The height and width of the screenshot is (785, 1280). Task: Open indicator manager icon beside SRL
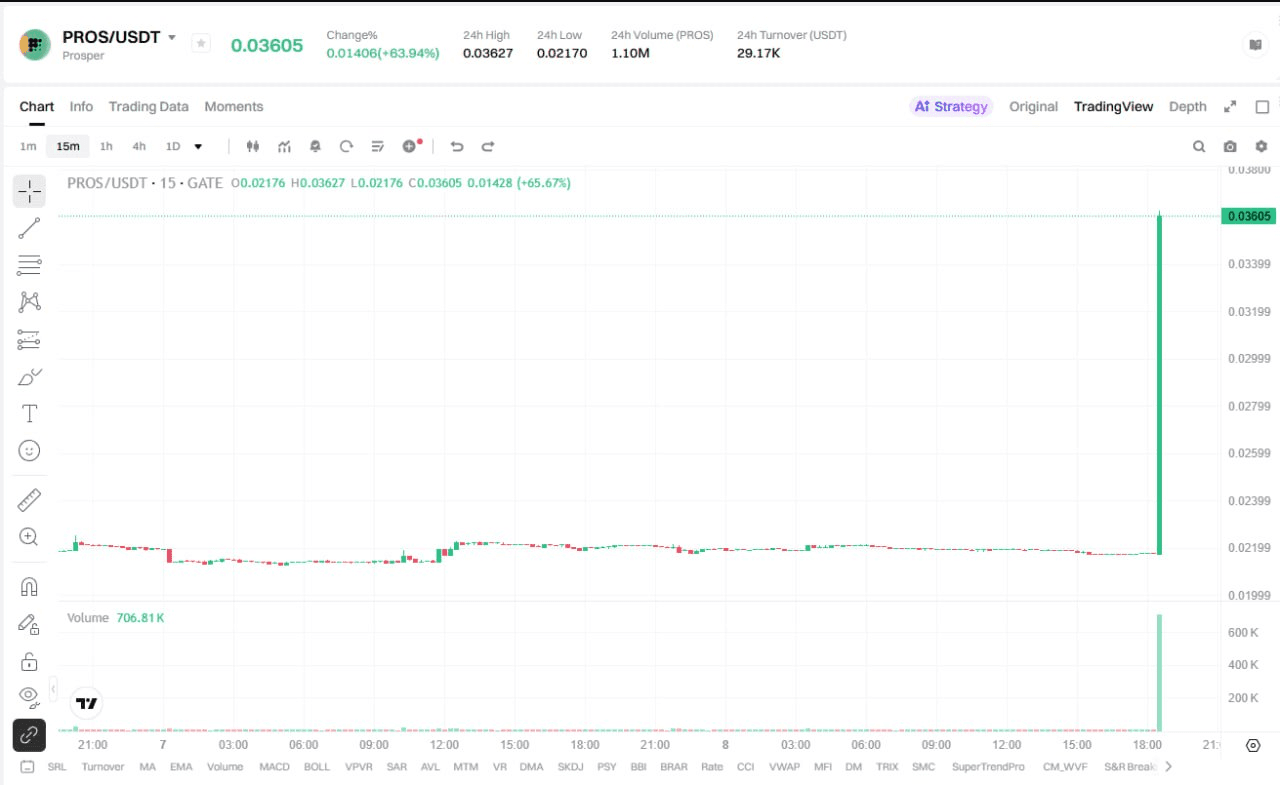(27, 767)
